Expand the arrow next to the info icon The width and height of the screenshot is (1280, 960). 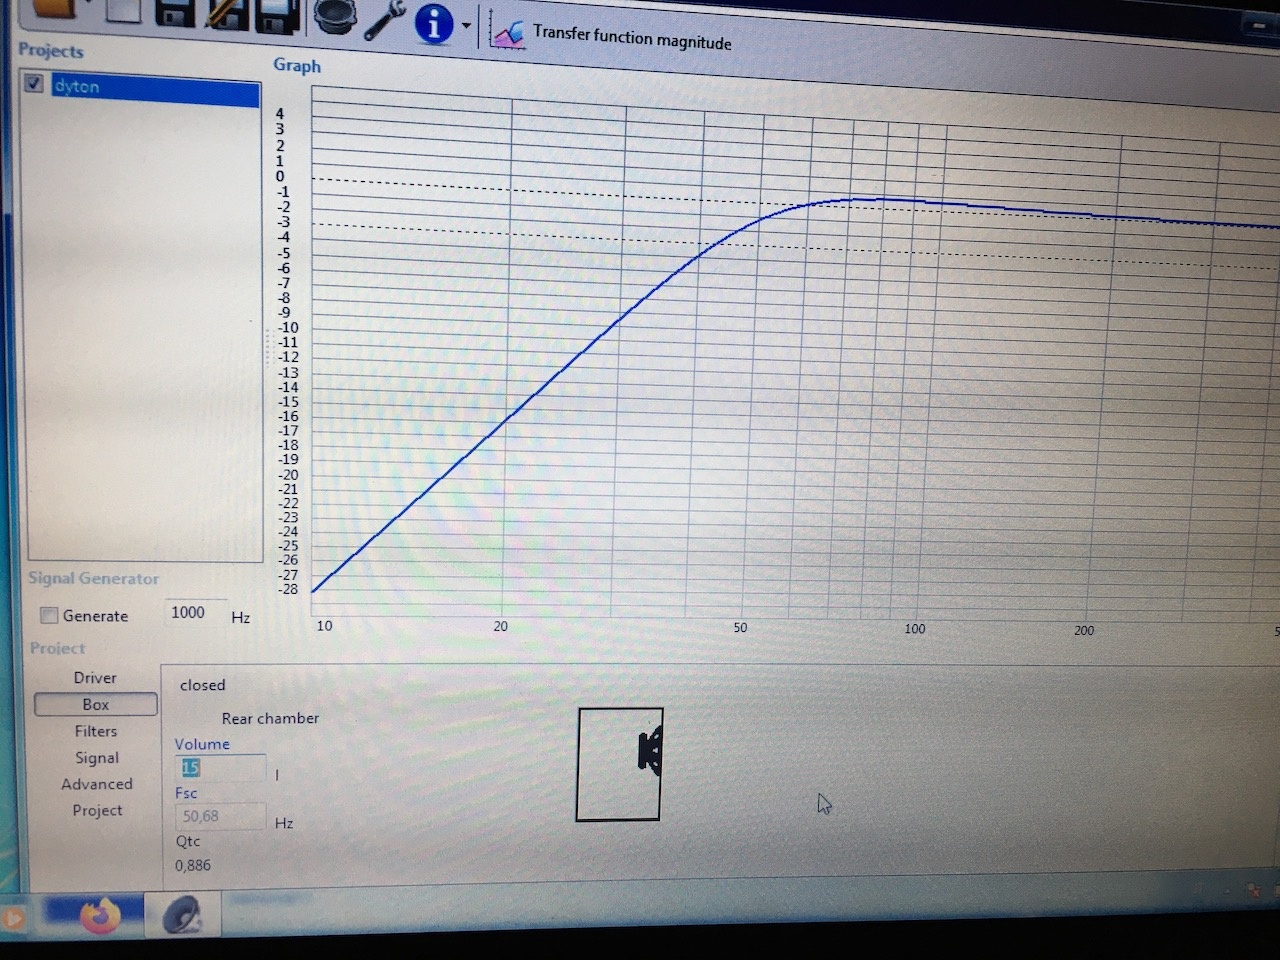point(467,27)
